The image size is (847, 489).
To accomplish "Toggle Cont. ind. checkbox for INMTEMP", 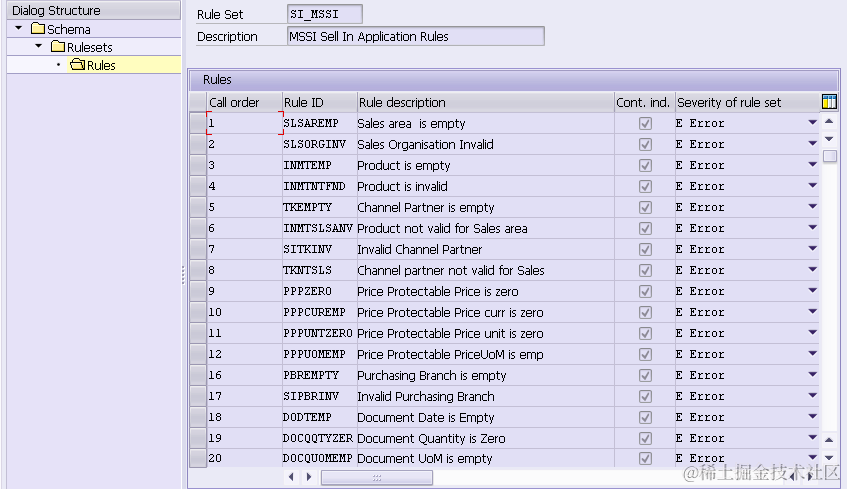I will pos(645,165).
